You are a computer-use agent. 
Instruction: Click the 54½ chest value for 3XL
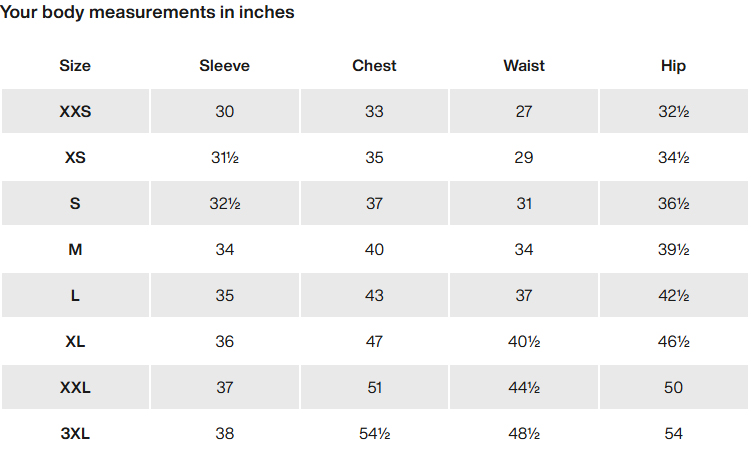(x=375, y=434)
